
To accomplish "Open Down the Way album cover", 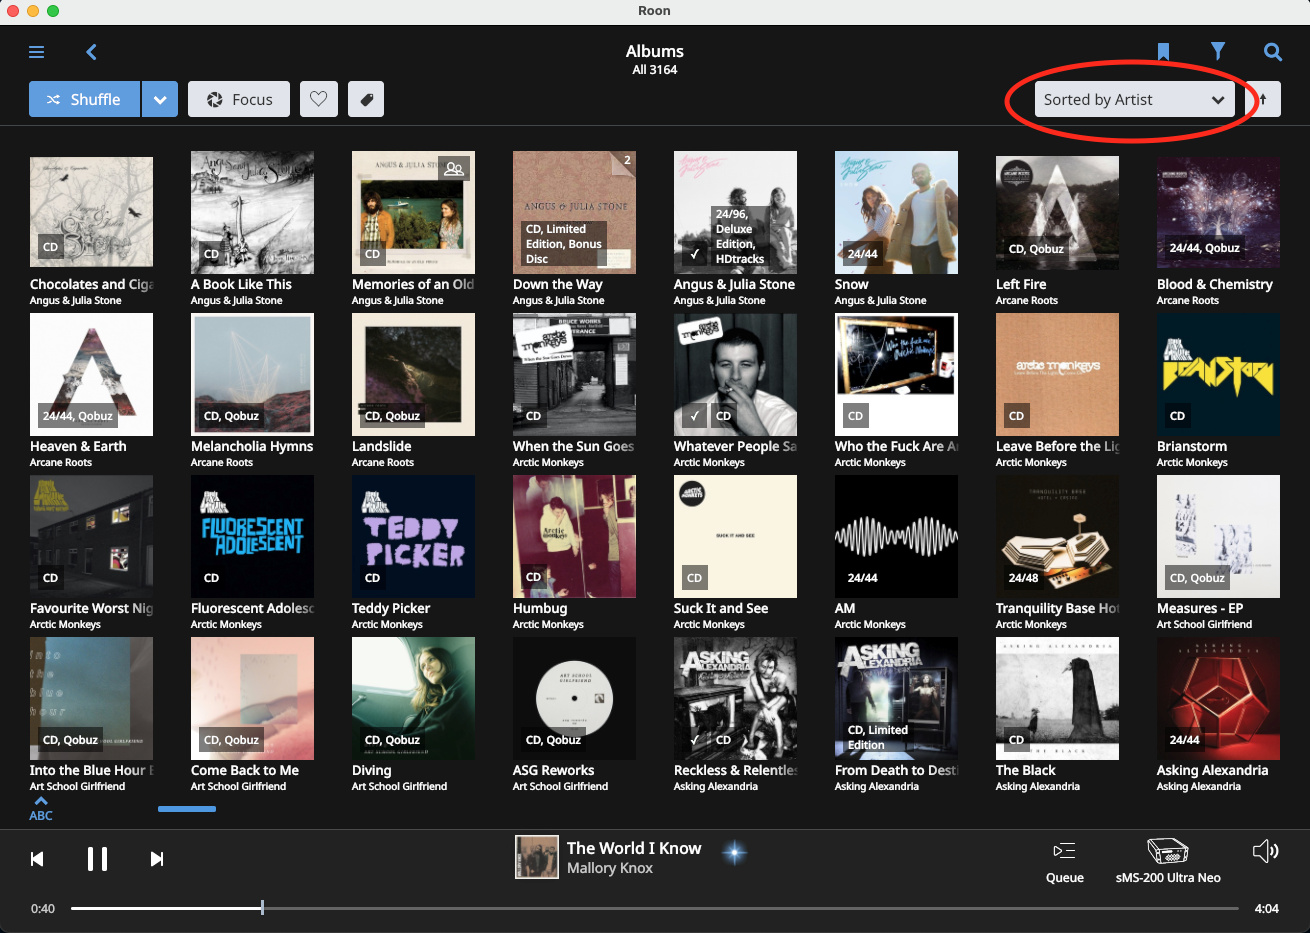I will pos(574,212).
